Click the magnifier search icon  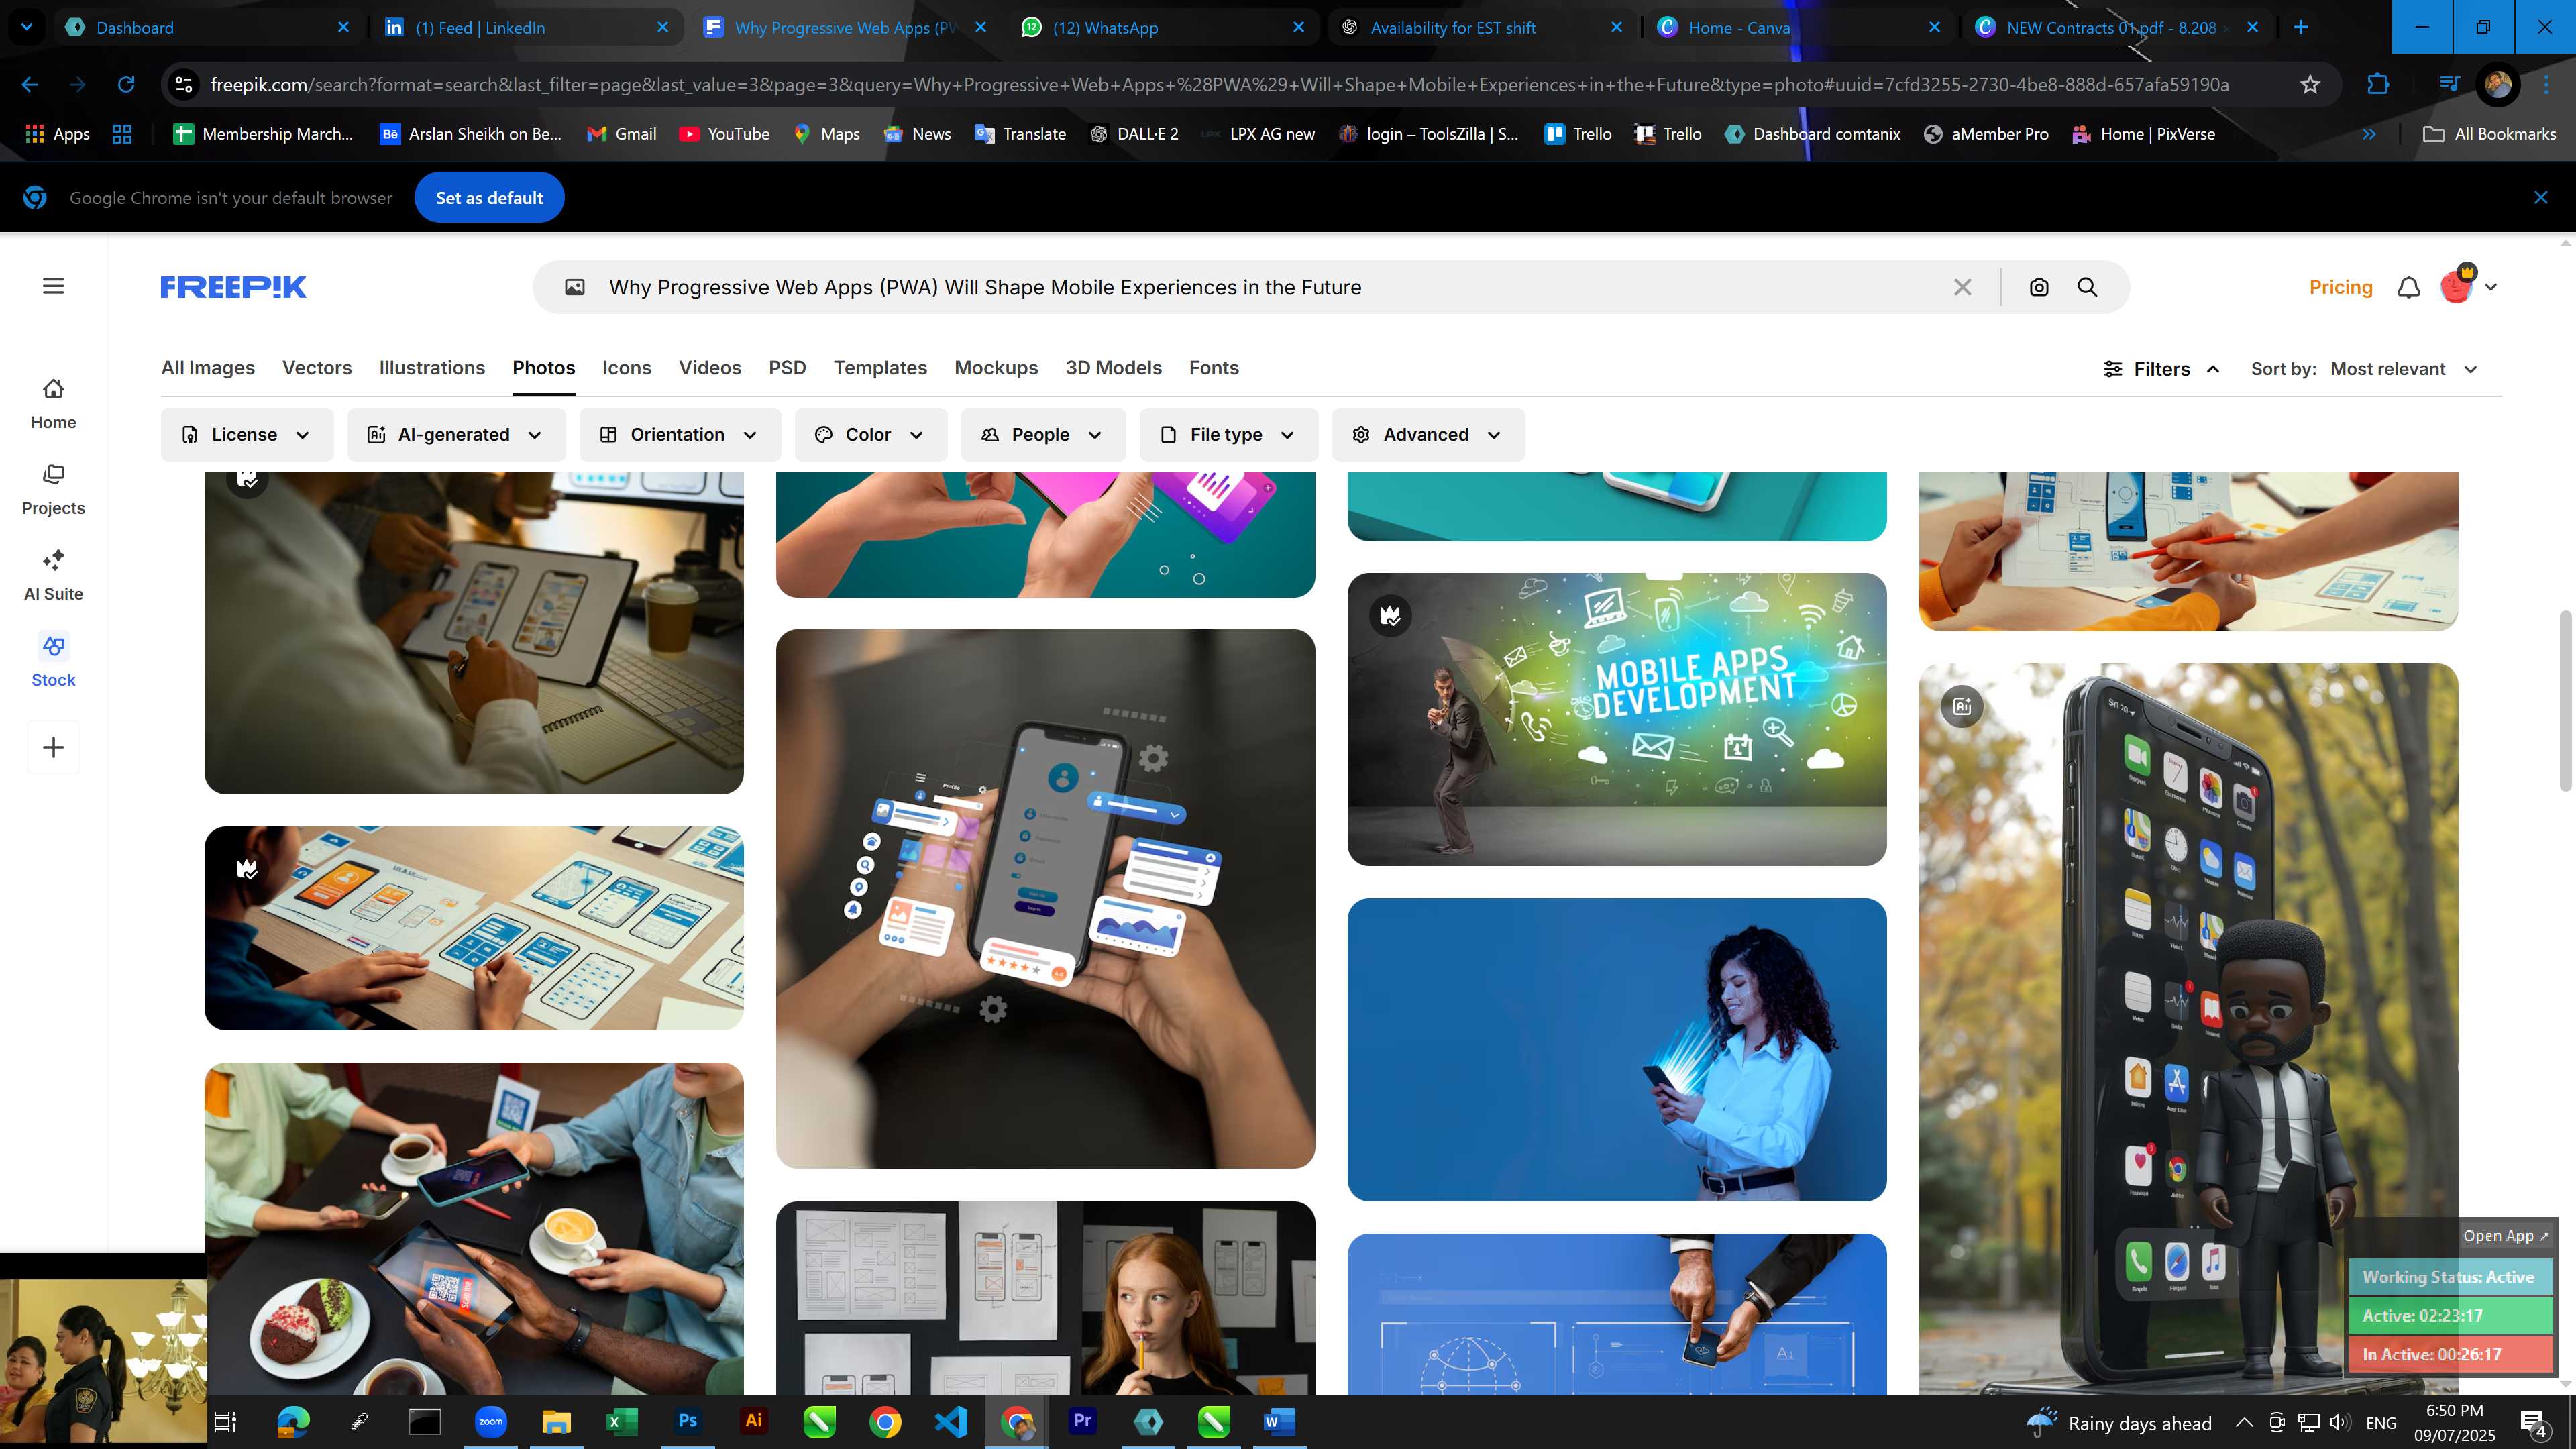coord(2087,287)
